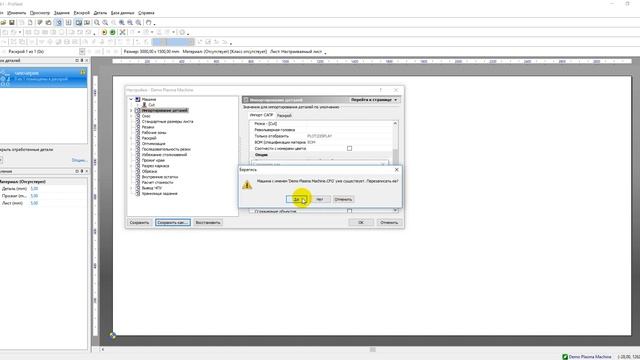The width and height of the screenshot is (640, 360).
Task: Open the 'Перейти к странице' dropdown
Action: (x=374, y=100)
